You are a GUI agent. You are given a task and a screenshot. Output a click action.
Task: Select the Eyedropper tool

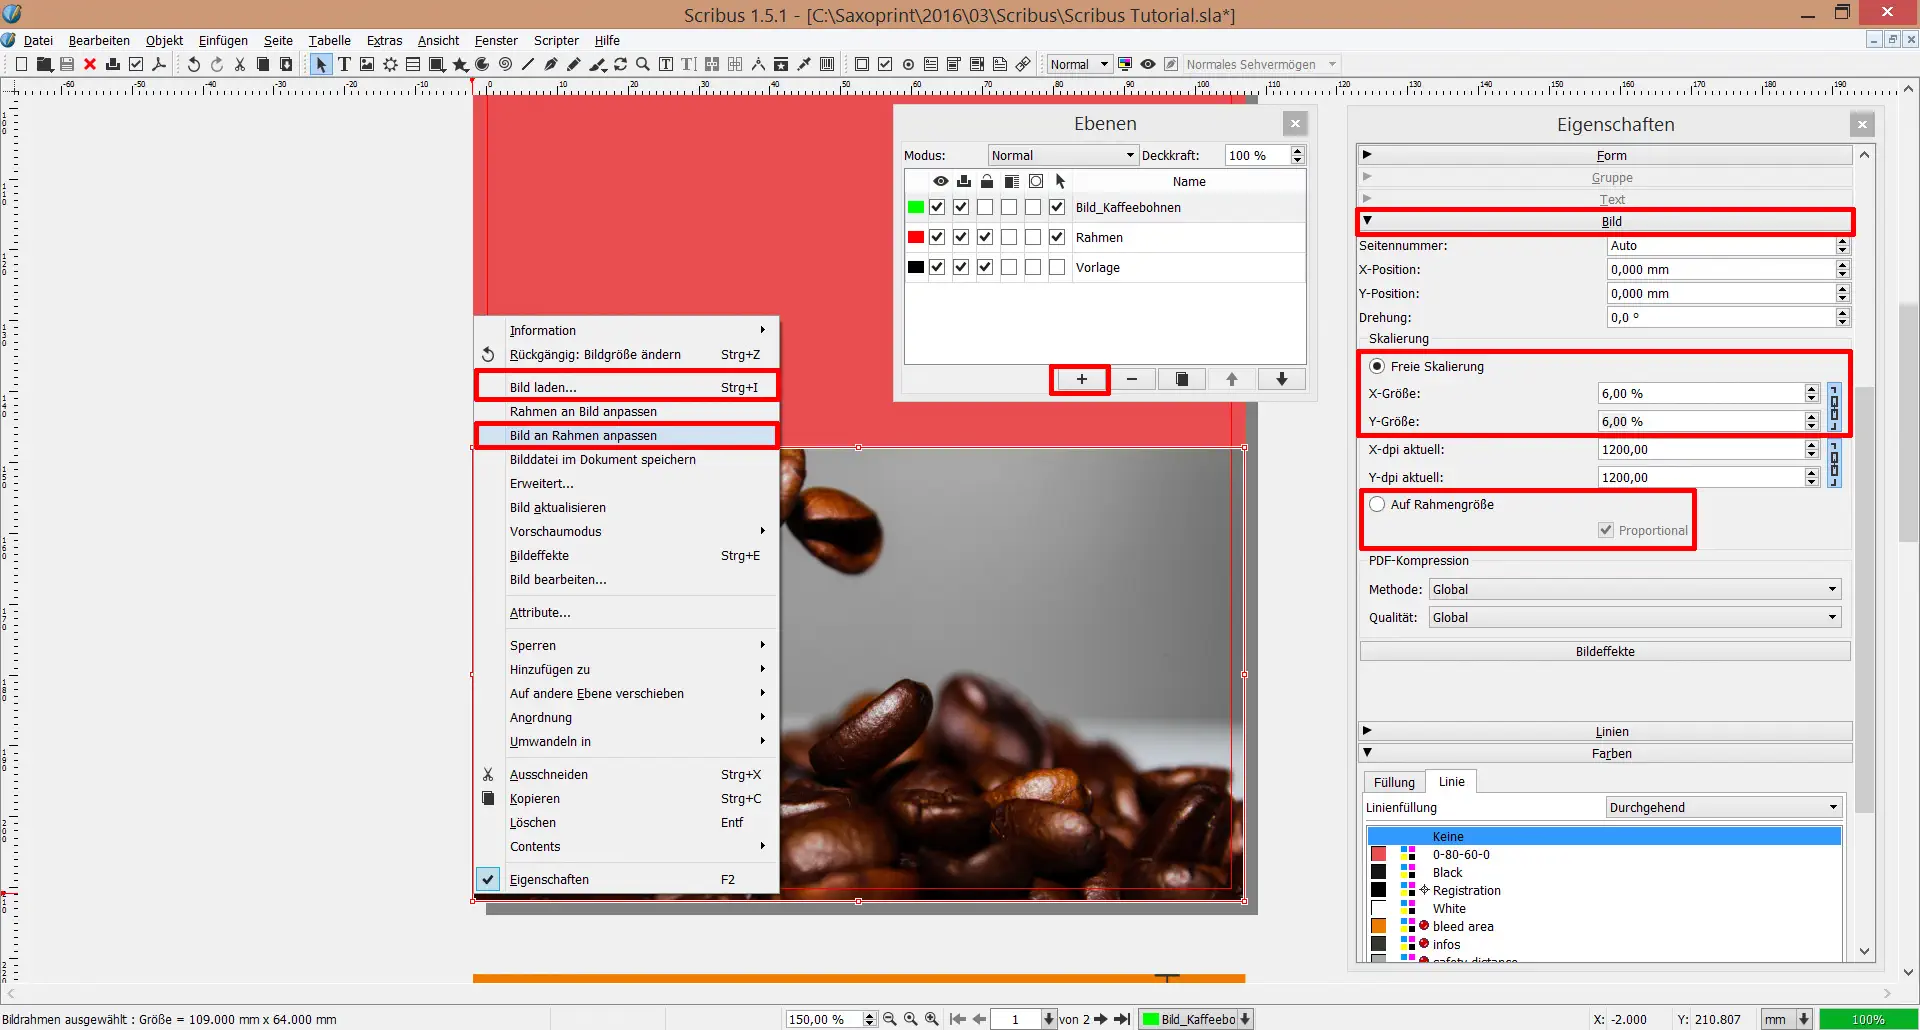pos(804,64)
